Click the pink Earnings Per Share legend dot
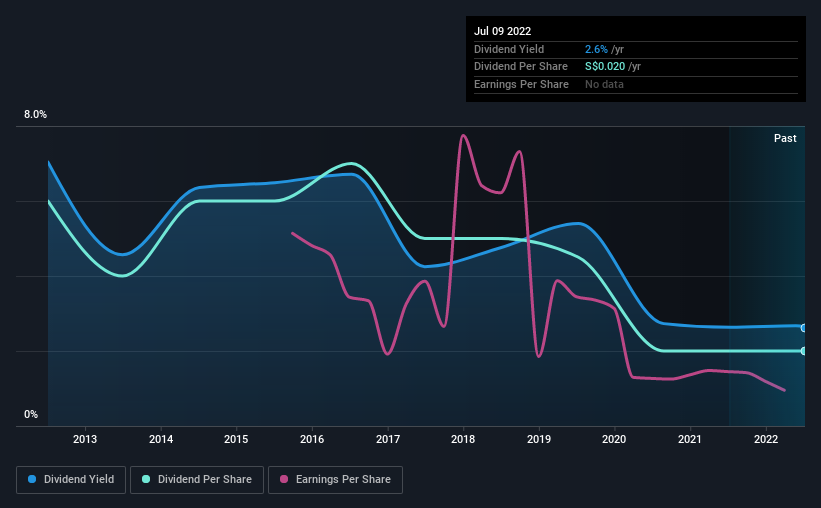This screenshot has width=821, height=508. tap(284, 479)
